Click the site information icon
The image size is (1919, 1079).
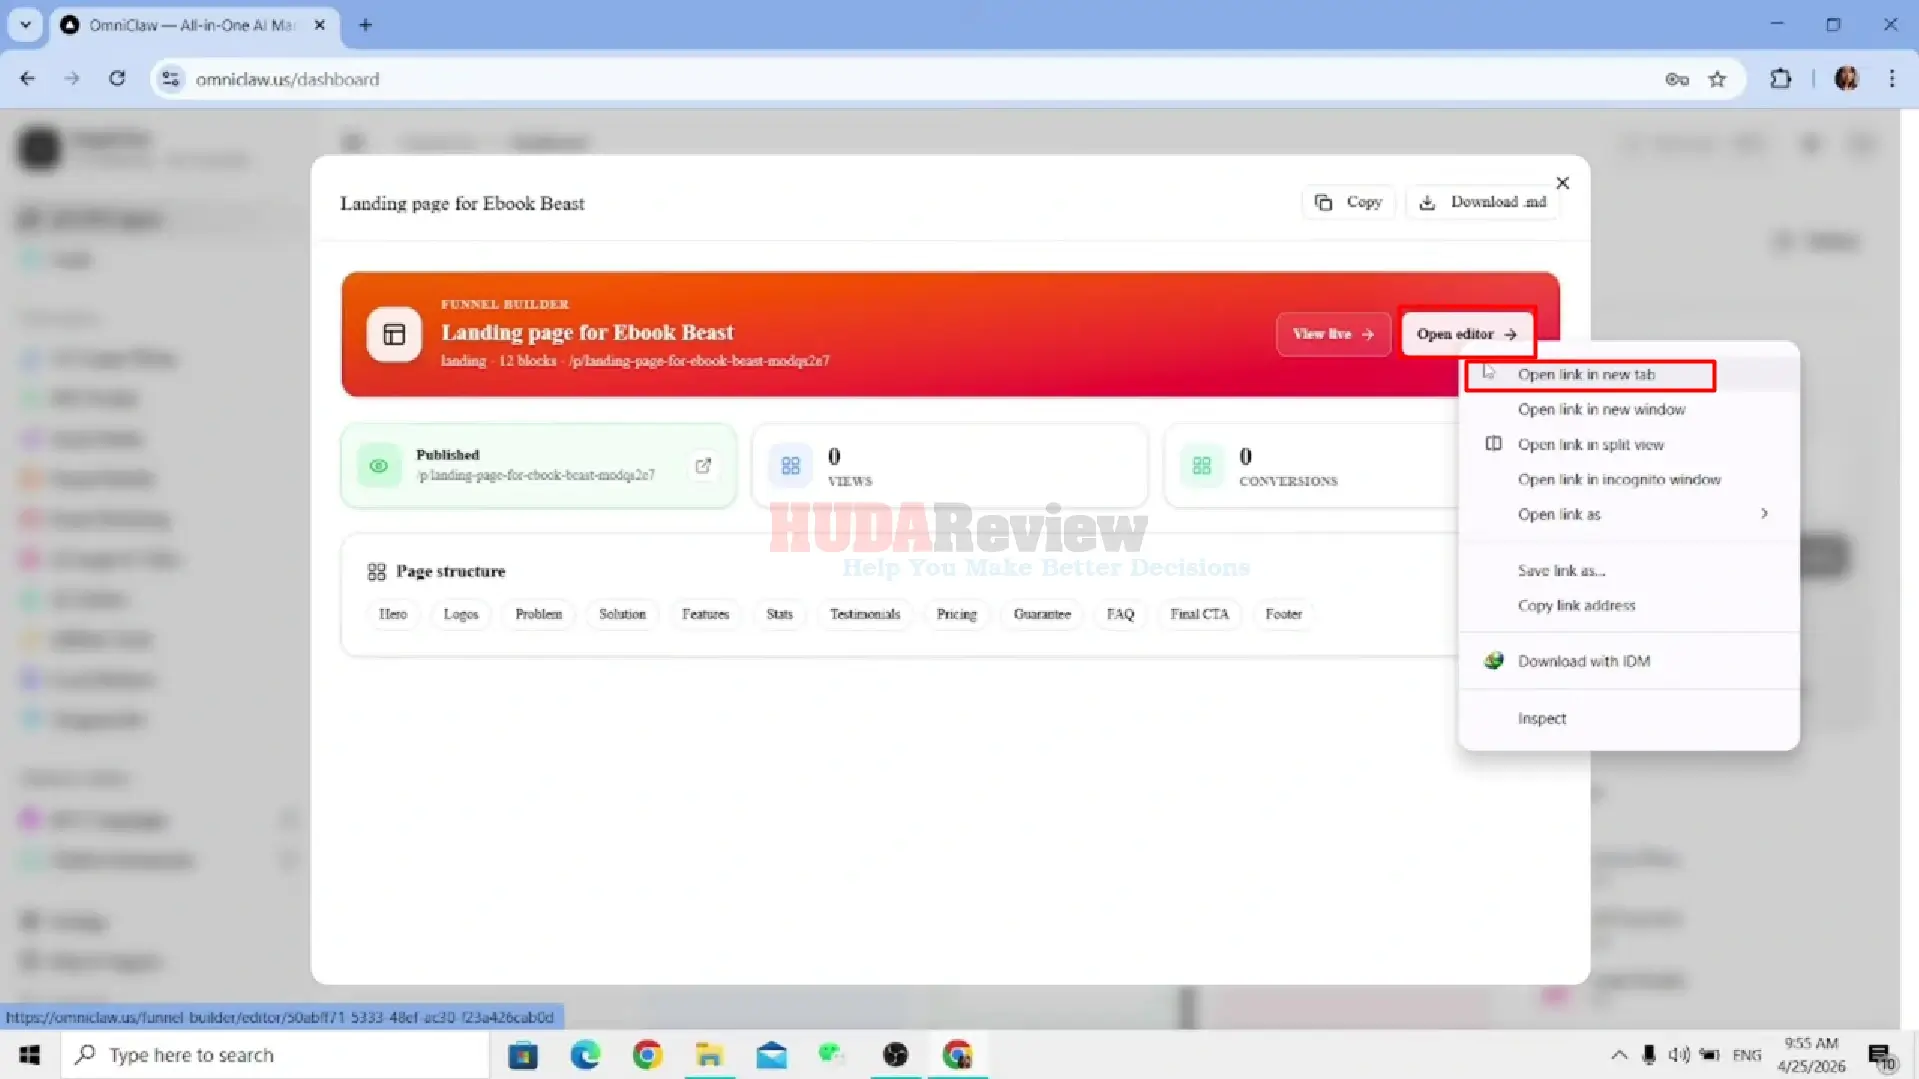[171, 79]
